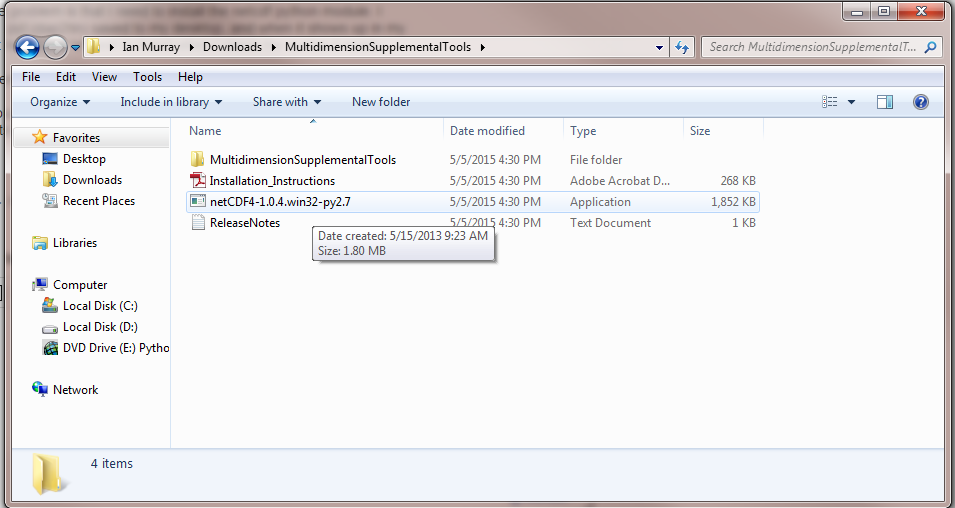Click the Libraries icon
The image size is (955, 508).
[x=40, y=243]
